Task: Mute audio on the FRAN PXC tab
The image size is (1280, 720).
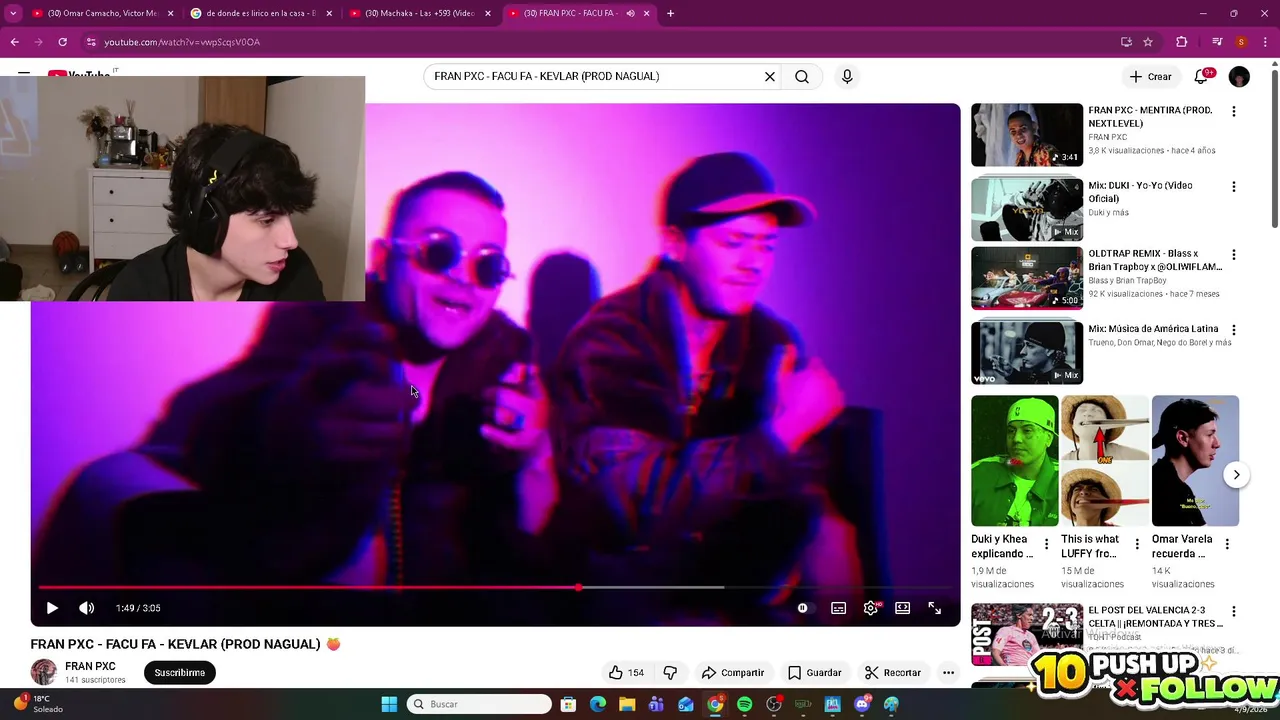Action: 630,13
